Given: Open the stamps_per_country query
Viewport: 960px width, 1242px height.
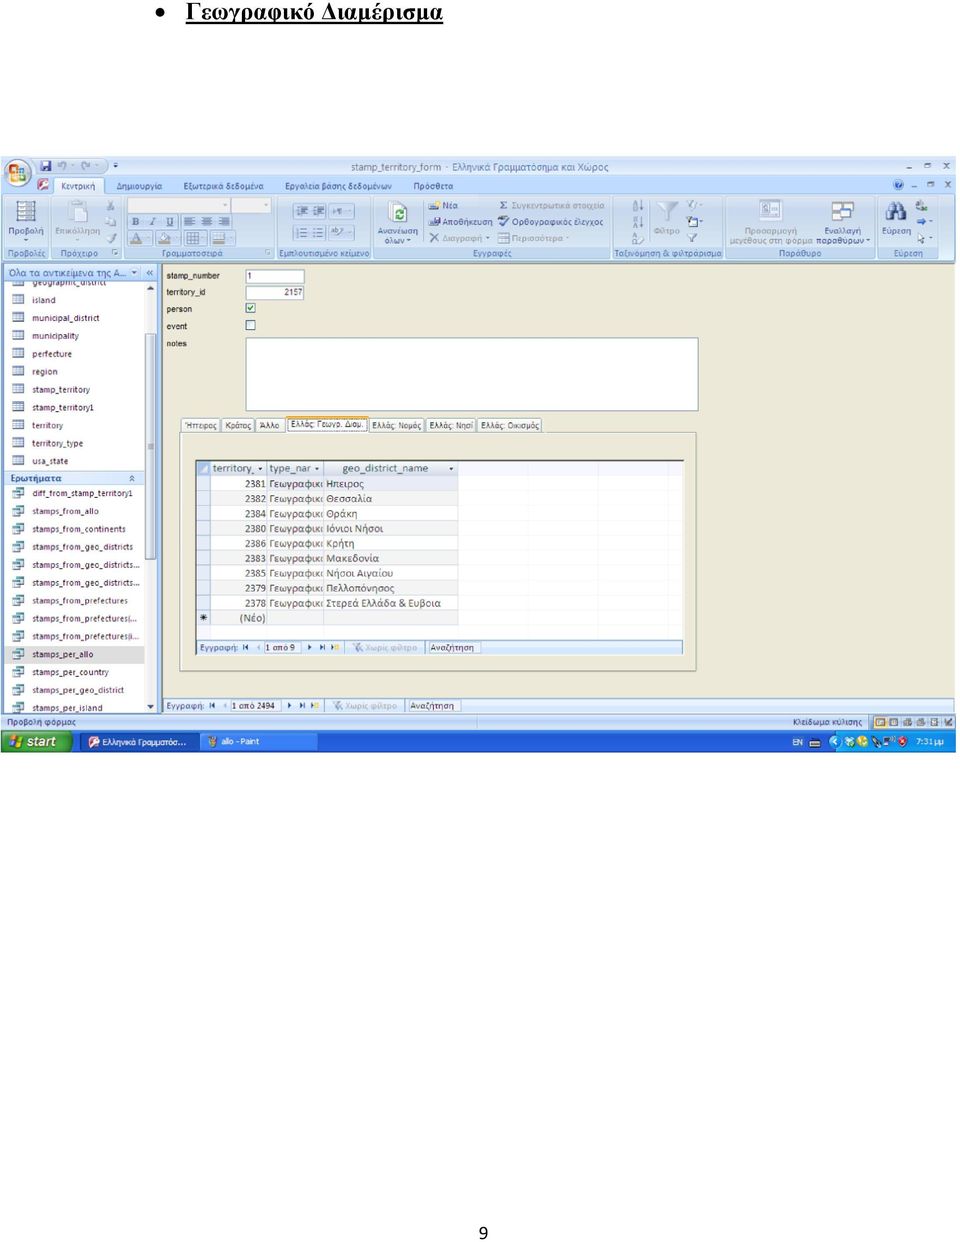Looking at the screenshot, I should tap(70, 672).
